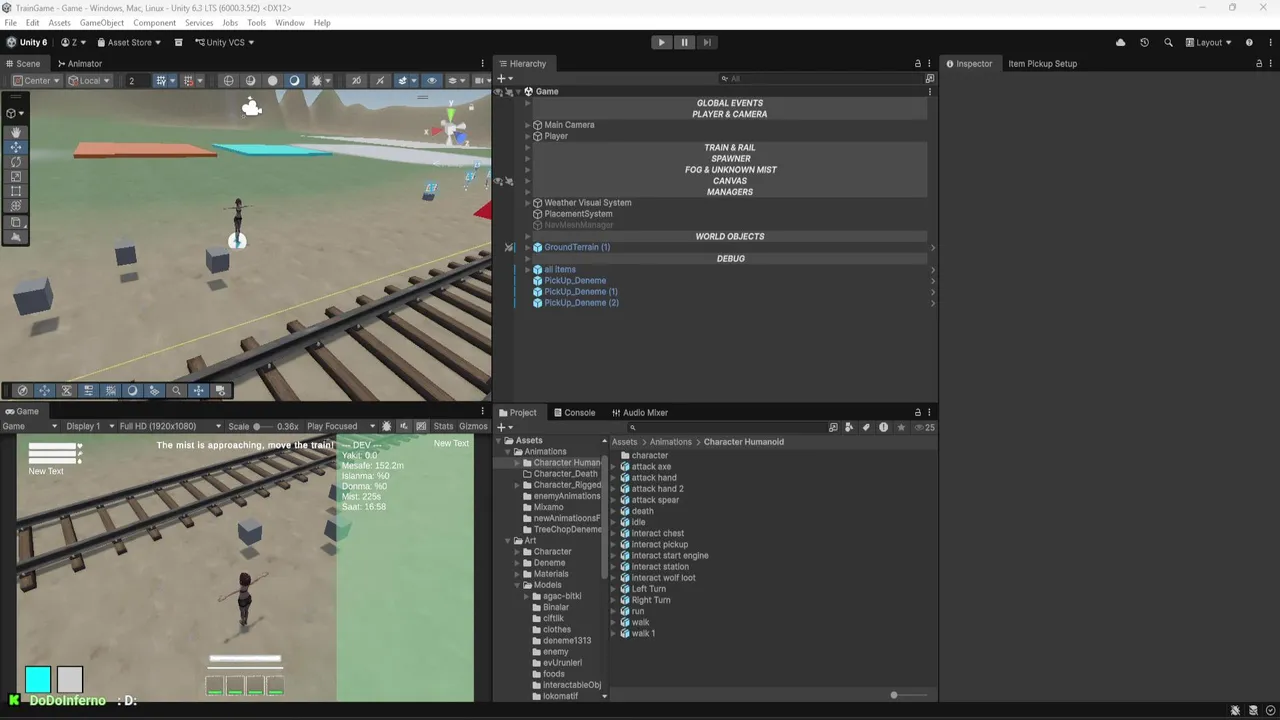1280x720 pixels.
Task: Click the Step frame button
Action: 707,42
